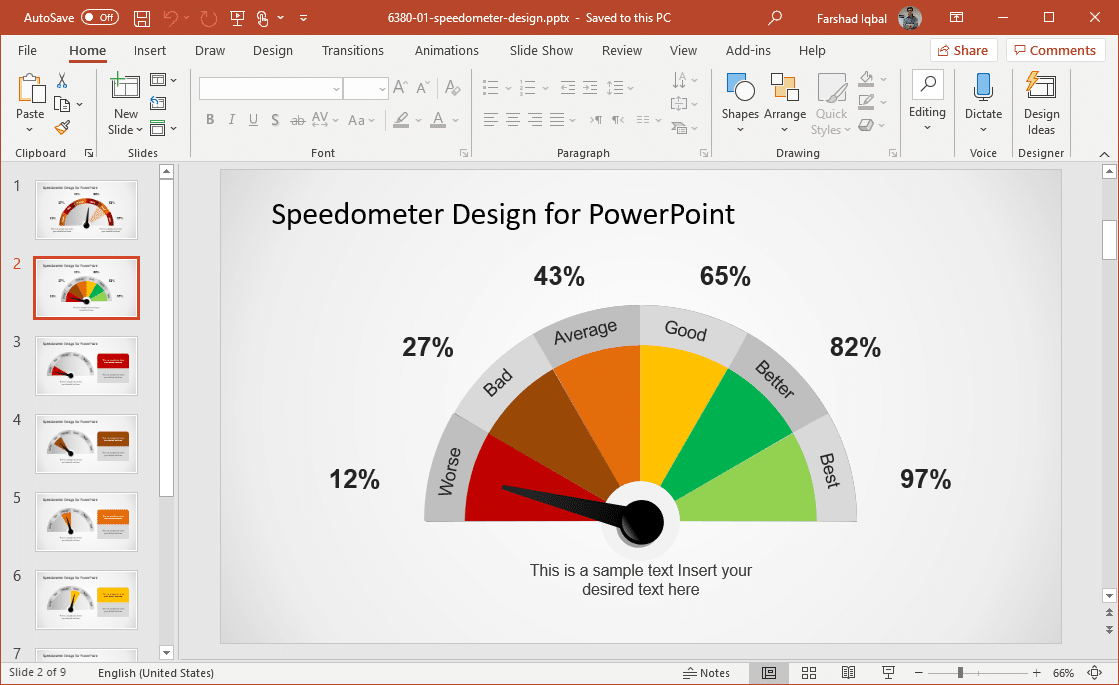Screen dimensions: 1119x685
Task: Toggle the Notes pane
Action: point(706,673)
